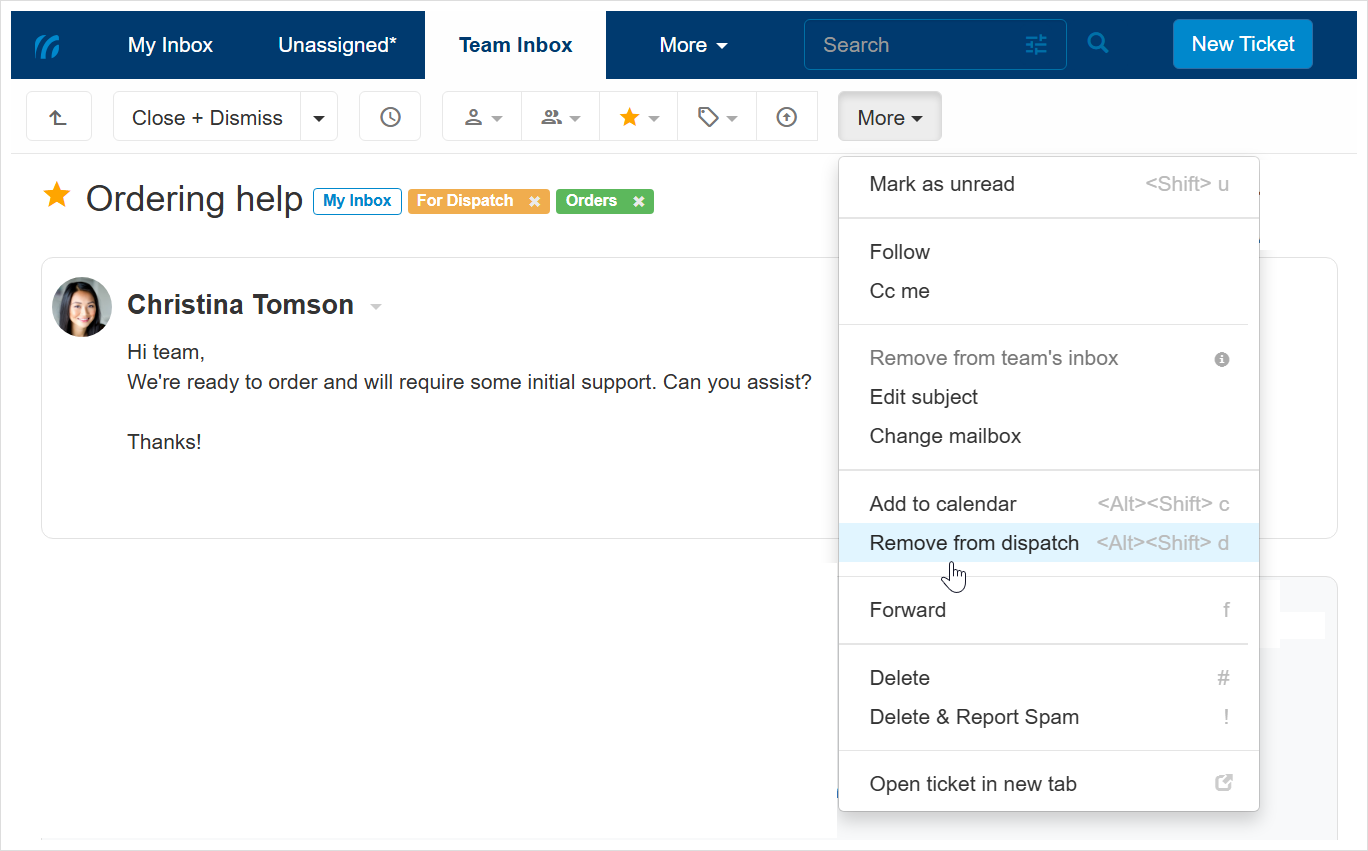Select Follow in the More menu
Image resolution: width=1368 pixels, height=851 pixels.
[x=899, y=252]
